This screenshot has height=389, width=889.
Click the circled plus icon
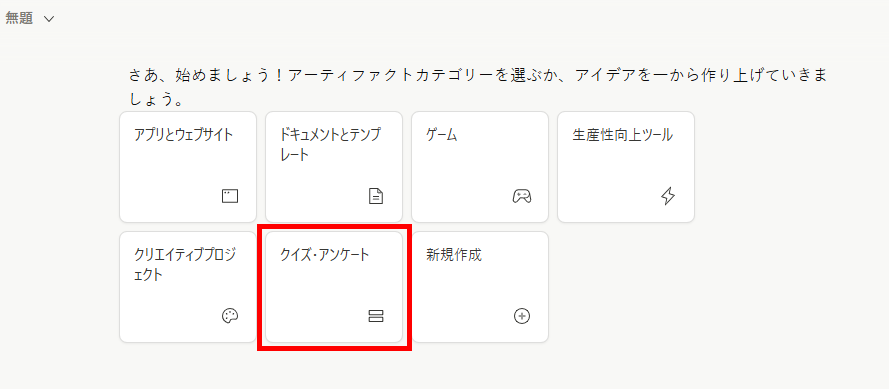pos(522,316)
